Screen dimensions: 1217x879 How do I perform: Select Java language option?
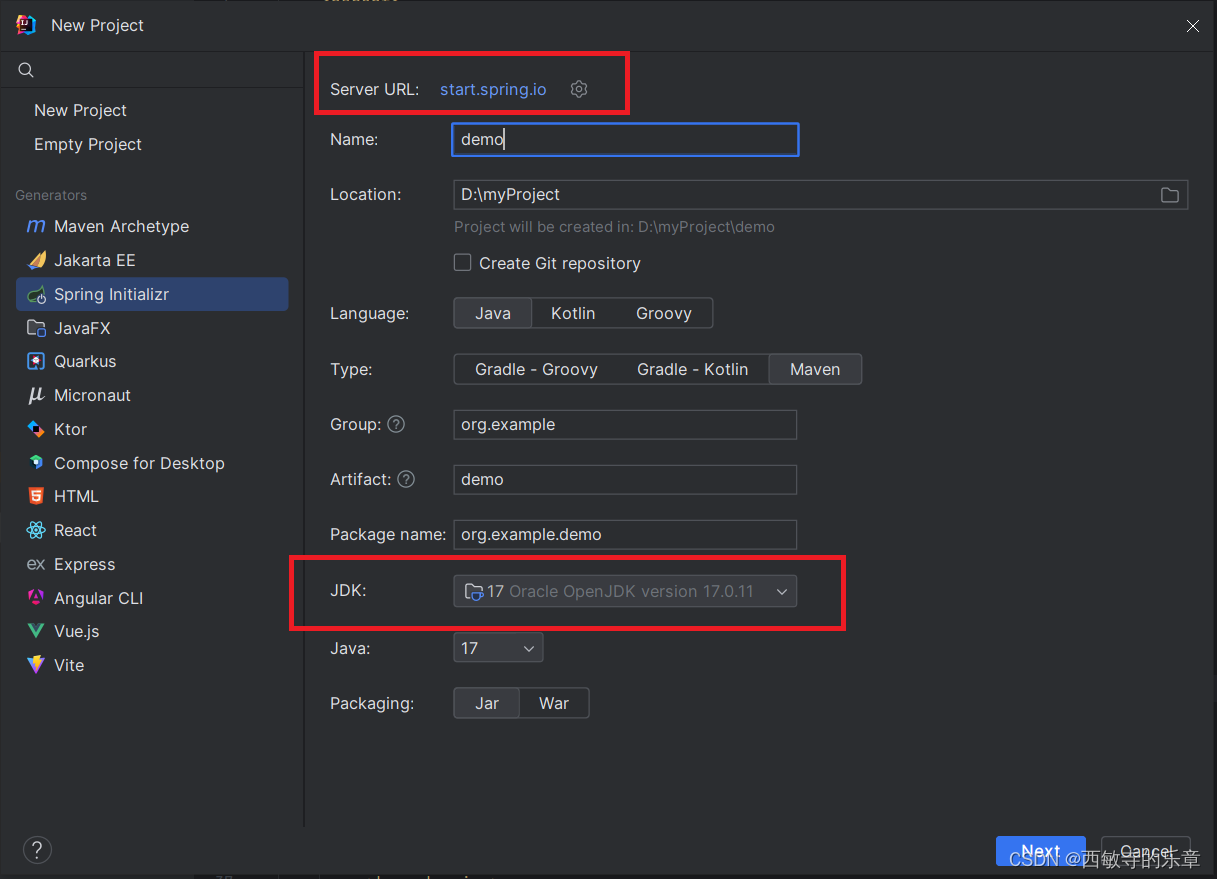493,313
